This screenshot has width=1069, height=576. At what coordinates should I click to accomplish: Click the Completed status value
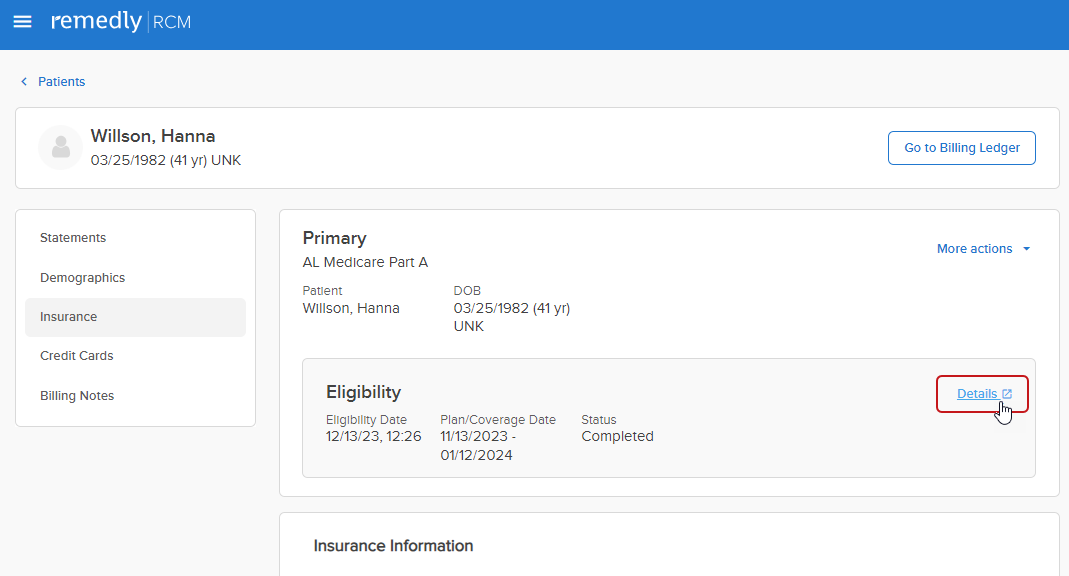[x=617, y=437]
